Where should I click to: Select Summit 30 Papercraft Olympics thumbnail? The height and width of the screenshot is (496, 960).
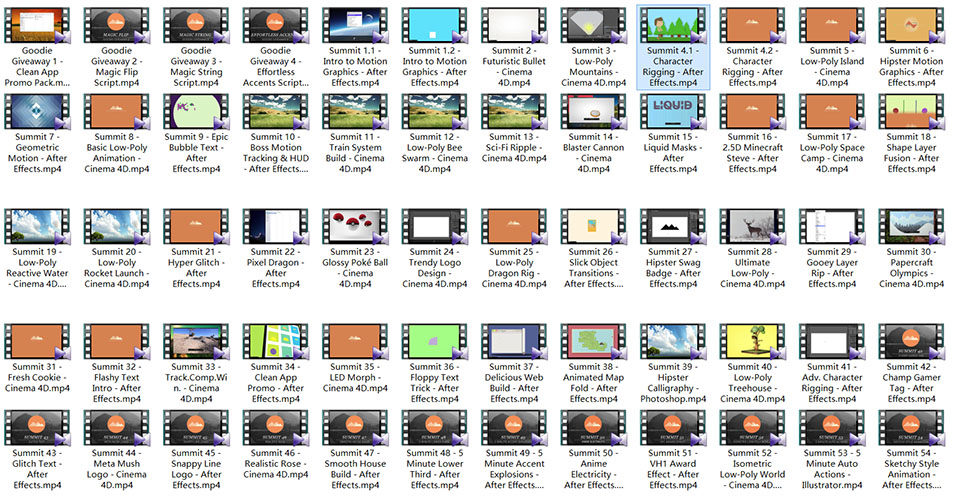click(x=911, y=227)
